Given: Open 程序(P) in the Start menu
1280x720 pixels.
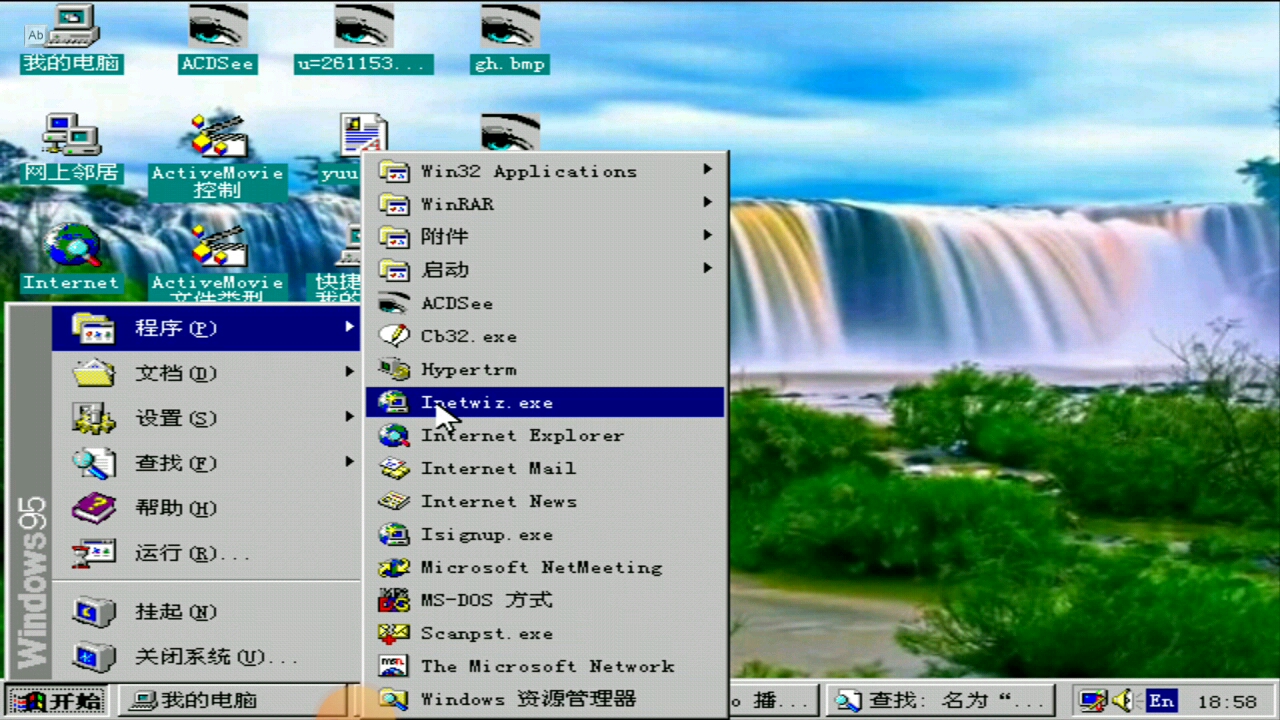Looking at the screenshot, I should 206,328.
